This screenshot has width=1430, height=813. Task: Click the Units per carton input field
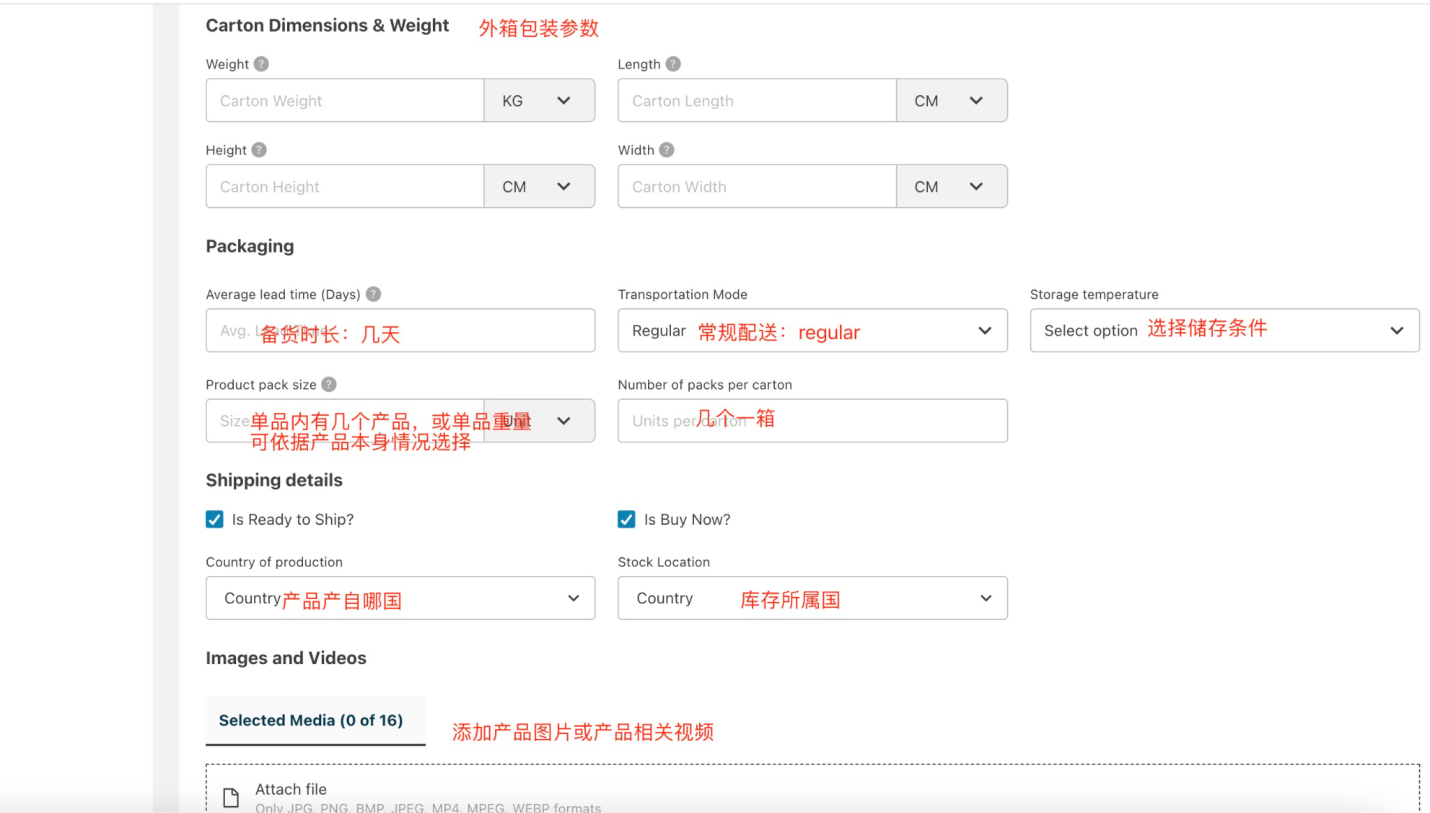[x=811, y=420]
